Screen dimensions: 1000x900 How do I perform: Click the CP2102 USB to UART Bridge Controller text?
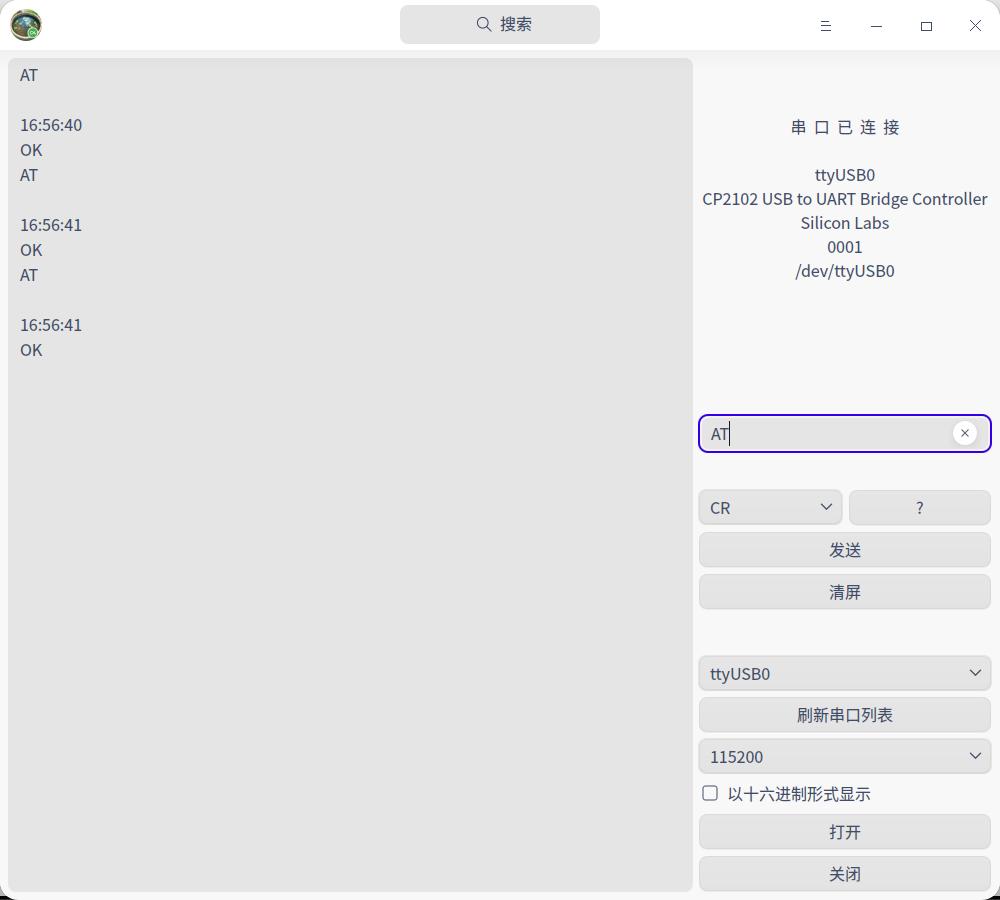(844, 199)
